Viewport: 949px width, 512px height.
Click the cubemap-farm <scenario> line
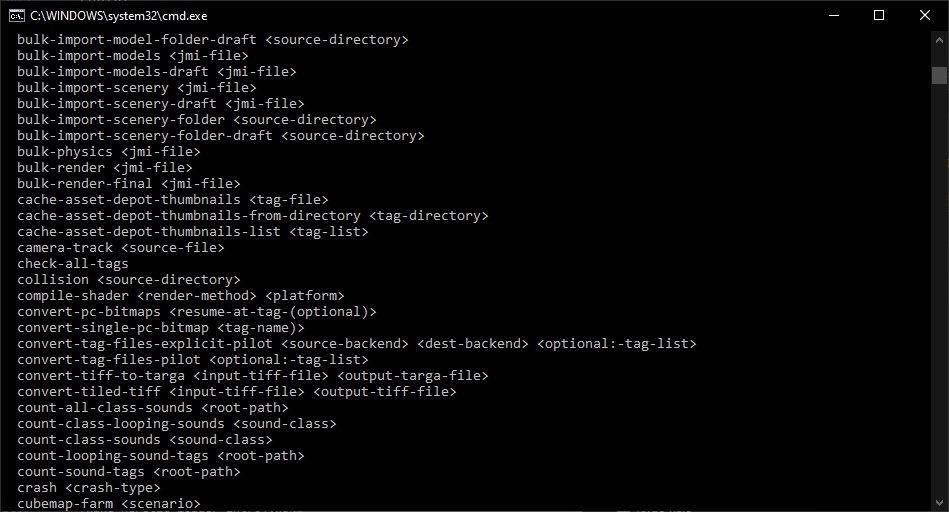[108, 504]
